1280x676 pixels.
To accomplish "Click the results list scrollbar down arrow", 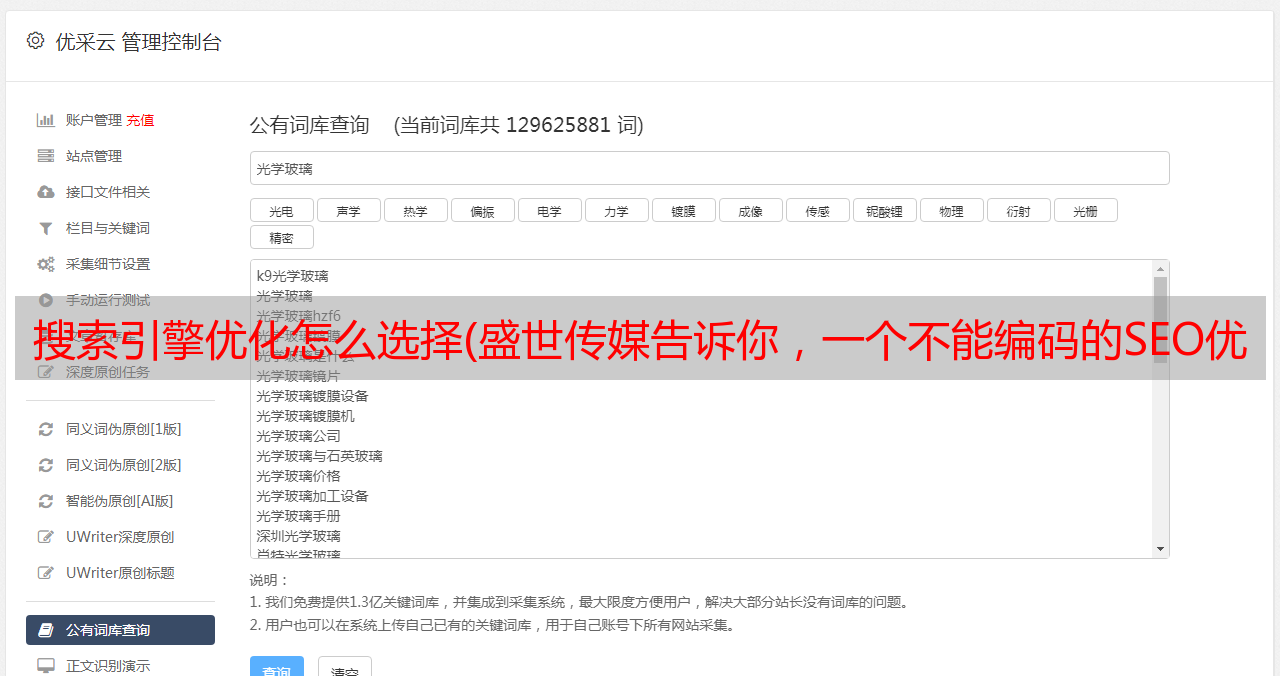I will [1160, 549].
